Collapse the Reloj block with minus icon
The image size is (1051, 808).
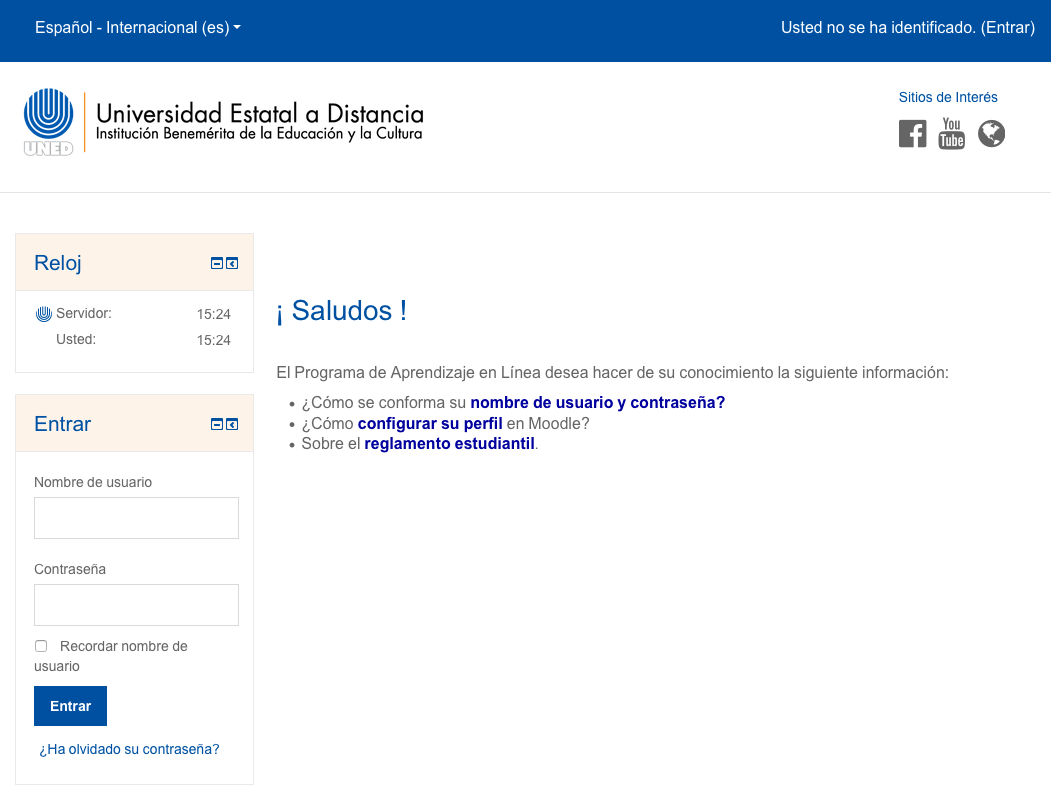[217, 264]
